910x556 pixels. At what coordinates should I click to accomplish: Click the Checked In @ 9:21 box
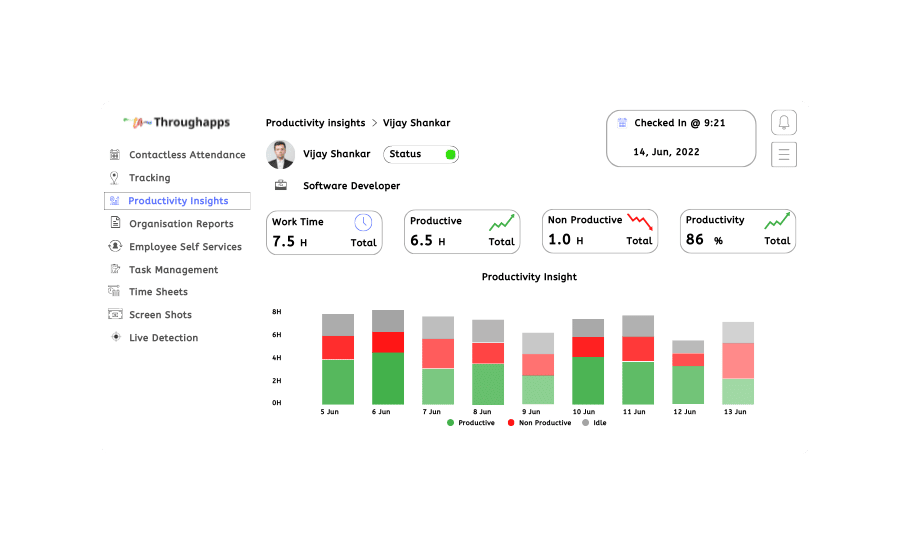[681, 138]
